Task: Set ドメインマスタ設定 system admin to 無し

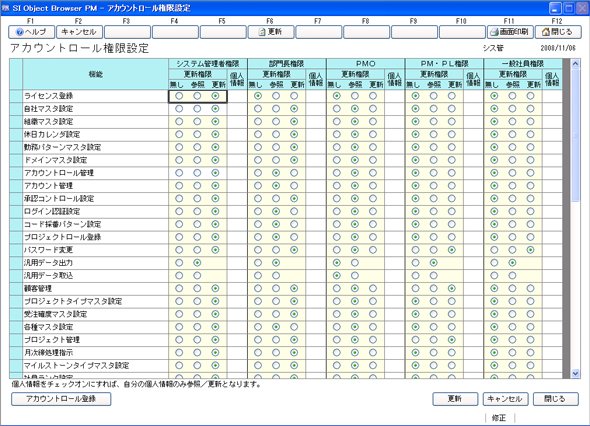Action: [x=179, y=160]
